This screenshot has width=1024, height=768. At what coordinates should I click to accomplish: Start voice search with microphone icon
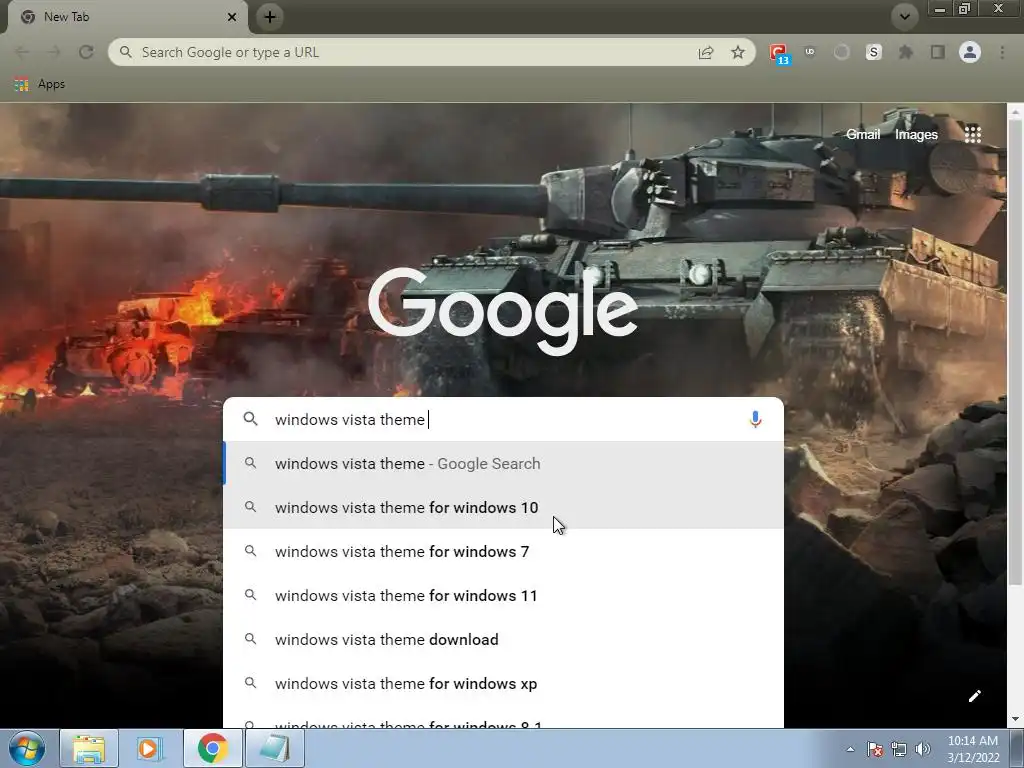756,419
